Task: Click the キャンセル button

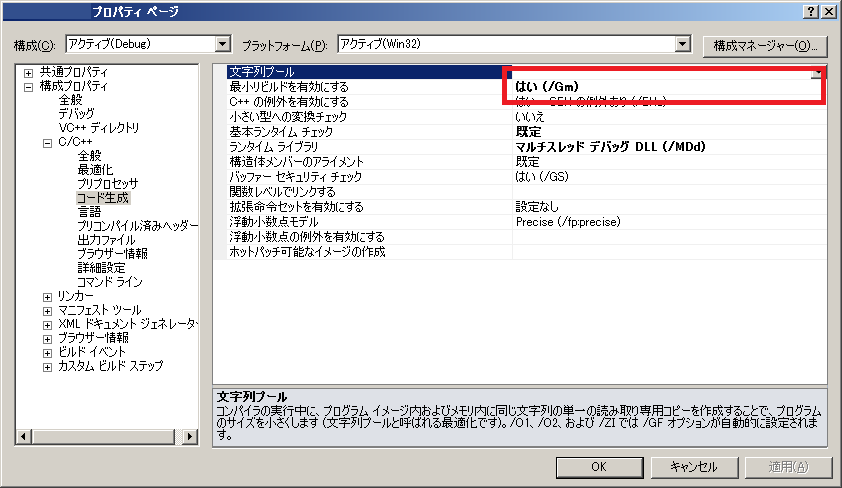Action: tap(694, 467)
